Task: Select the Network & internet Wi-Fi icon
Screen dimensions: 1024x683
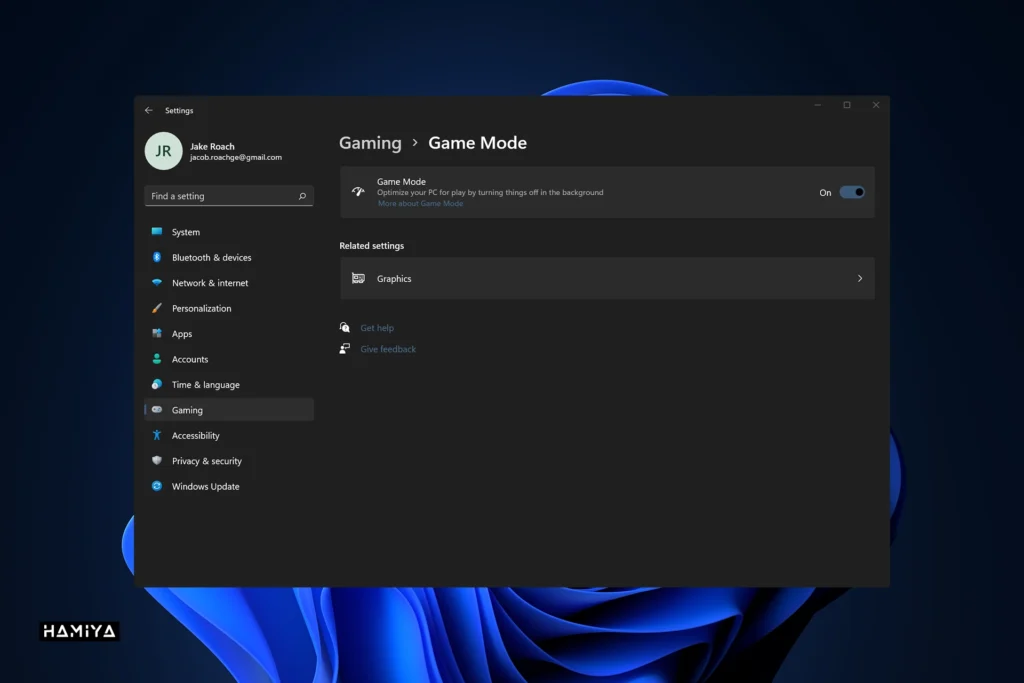Action: [x=157, y=283]
